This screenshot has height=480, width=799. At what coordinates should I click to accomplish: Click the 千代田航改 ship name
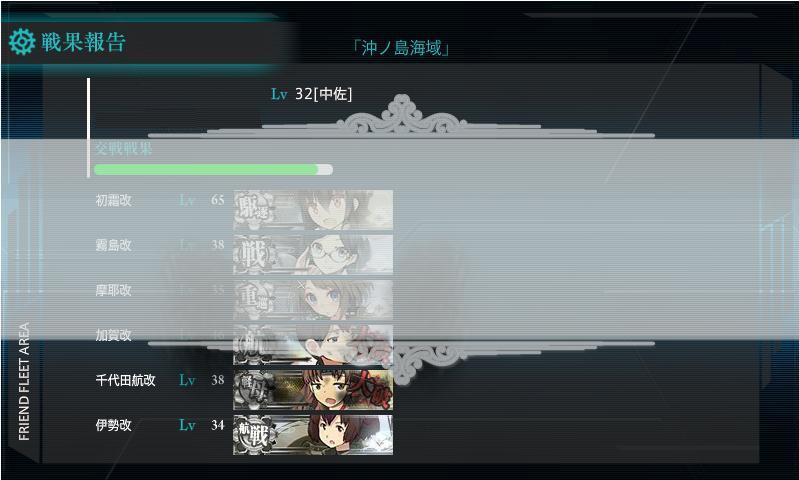pyautogui.click(x=125, y=380)
